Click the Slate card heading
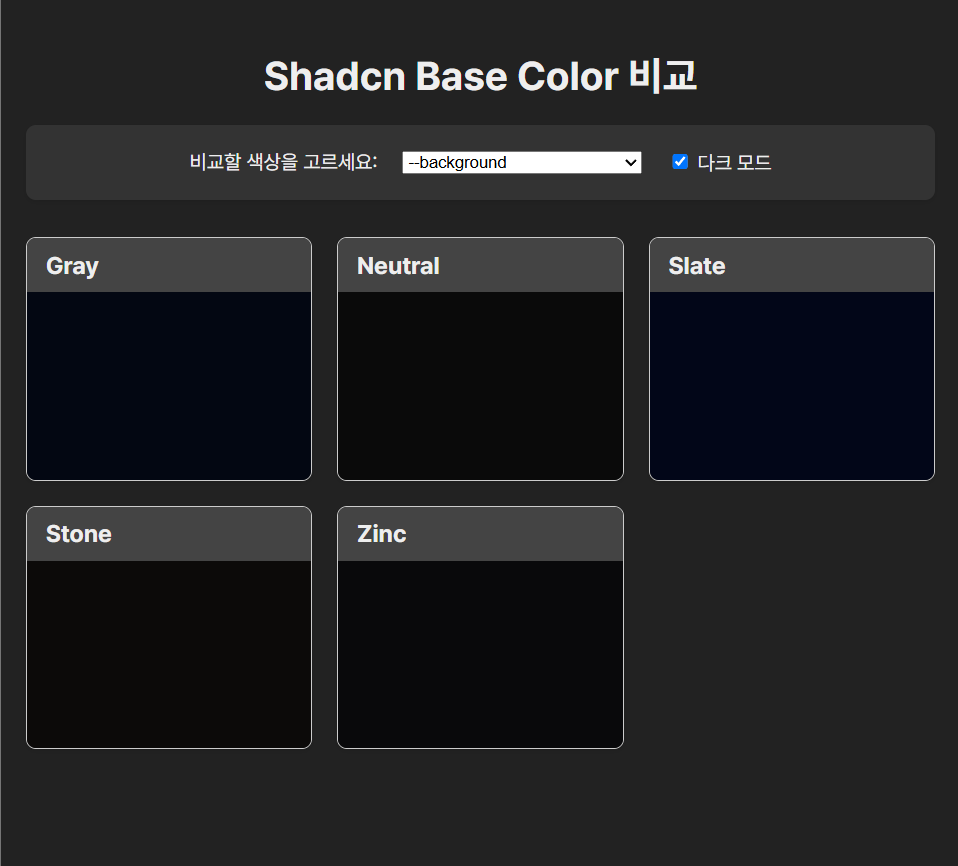The image size is (958, 866). (x=697, y=266)
